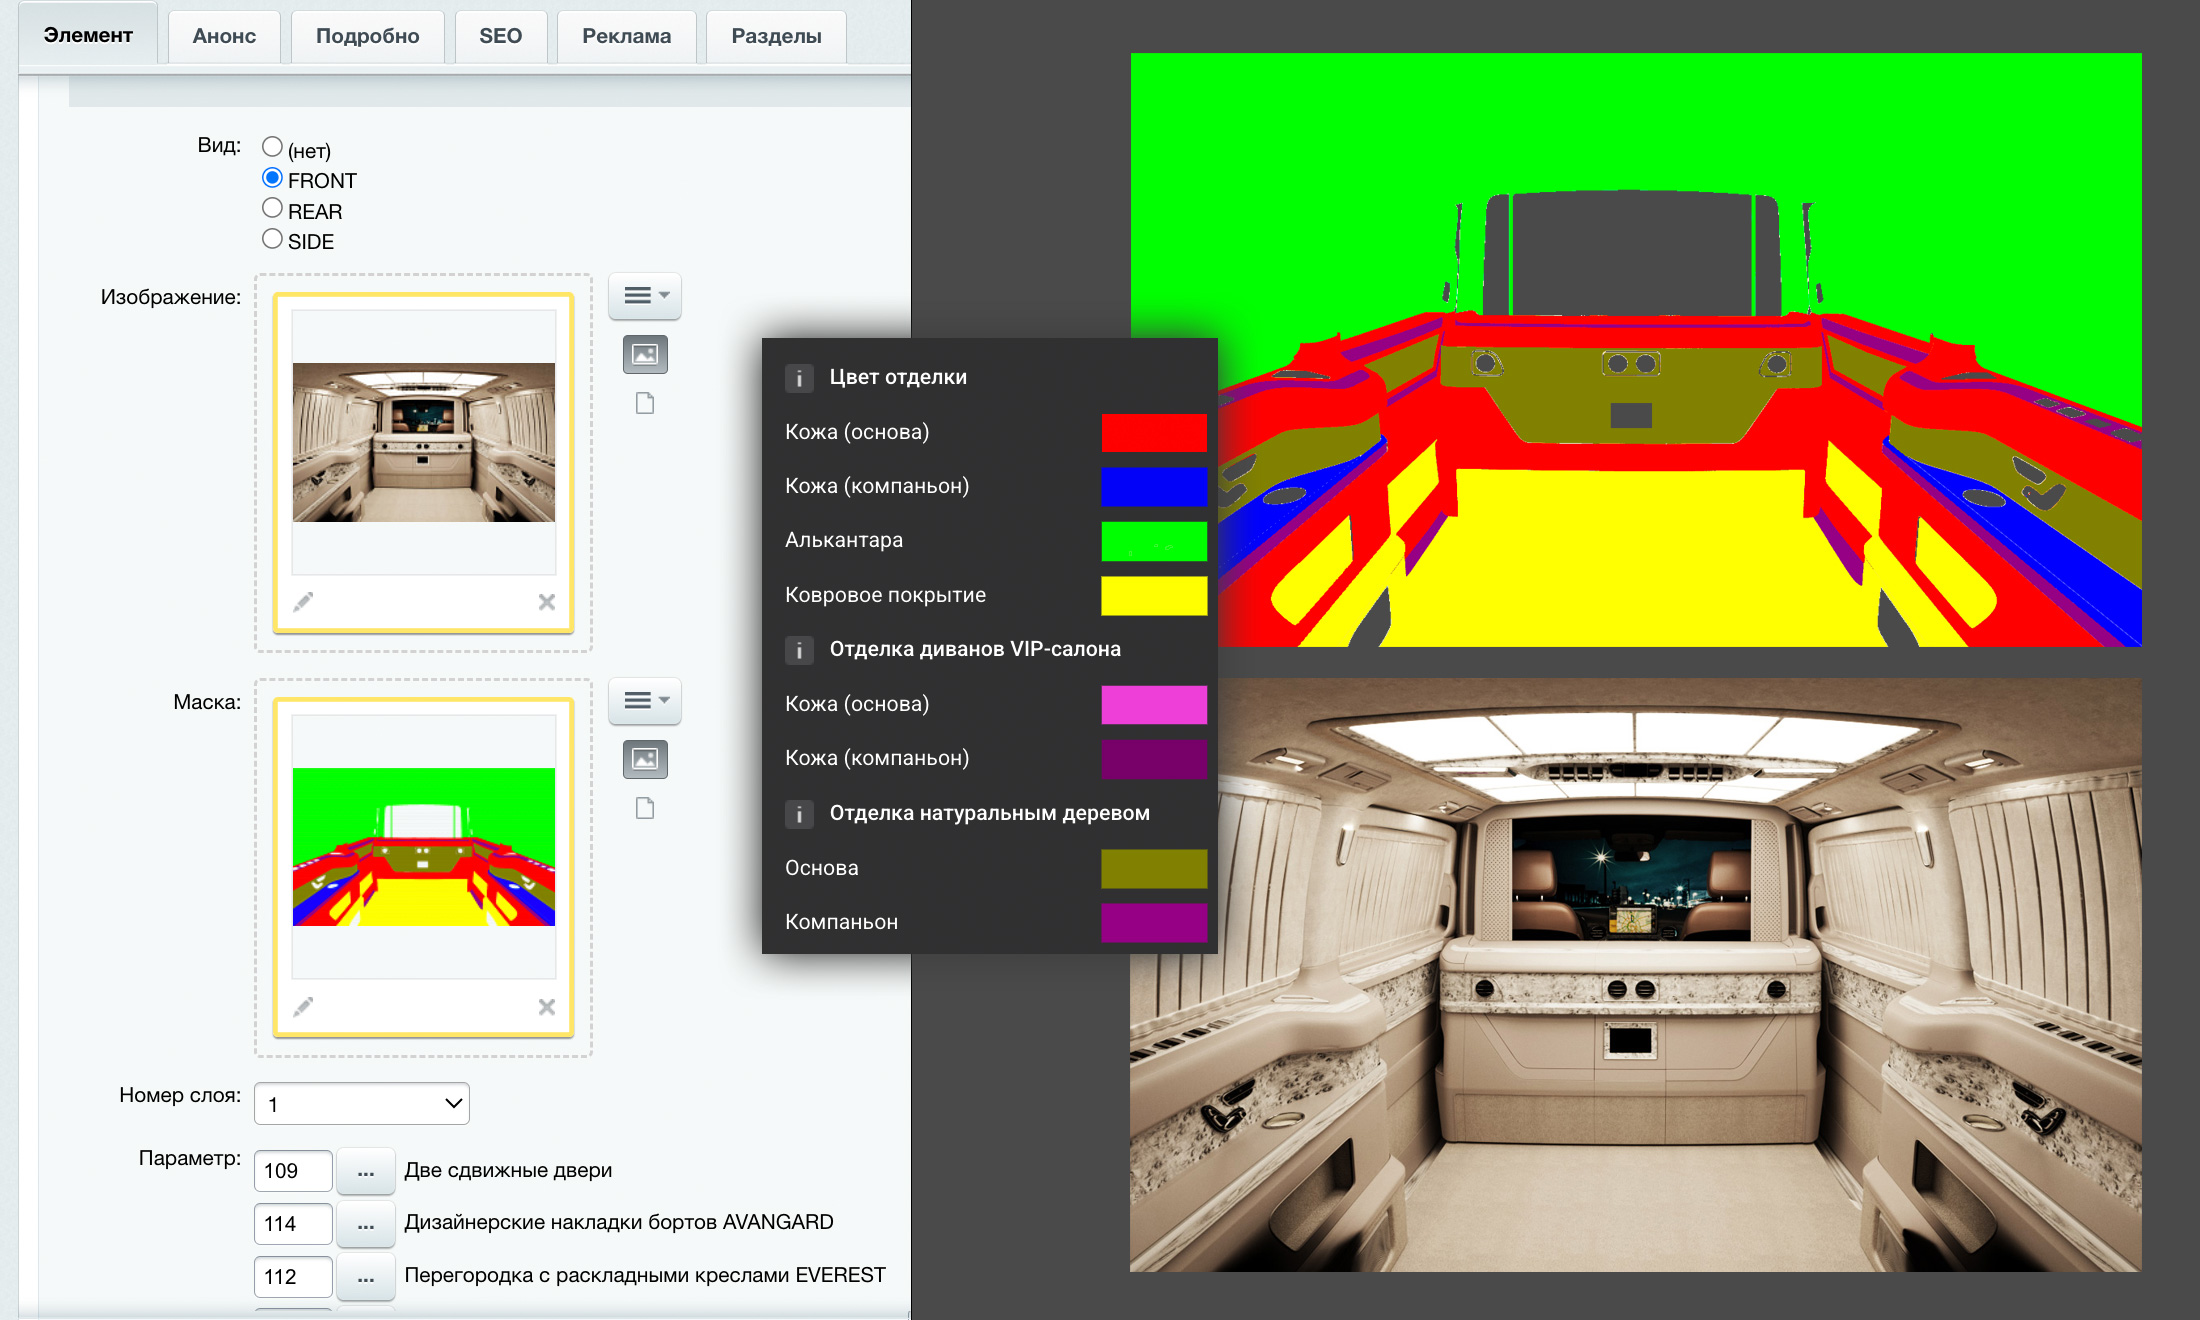The width and height of the screenshot is (2200, 1320).
Task: Expand the Номер слоя dropdown
Action: click(x=362, y=1103)
